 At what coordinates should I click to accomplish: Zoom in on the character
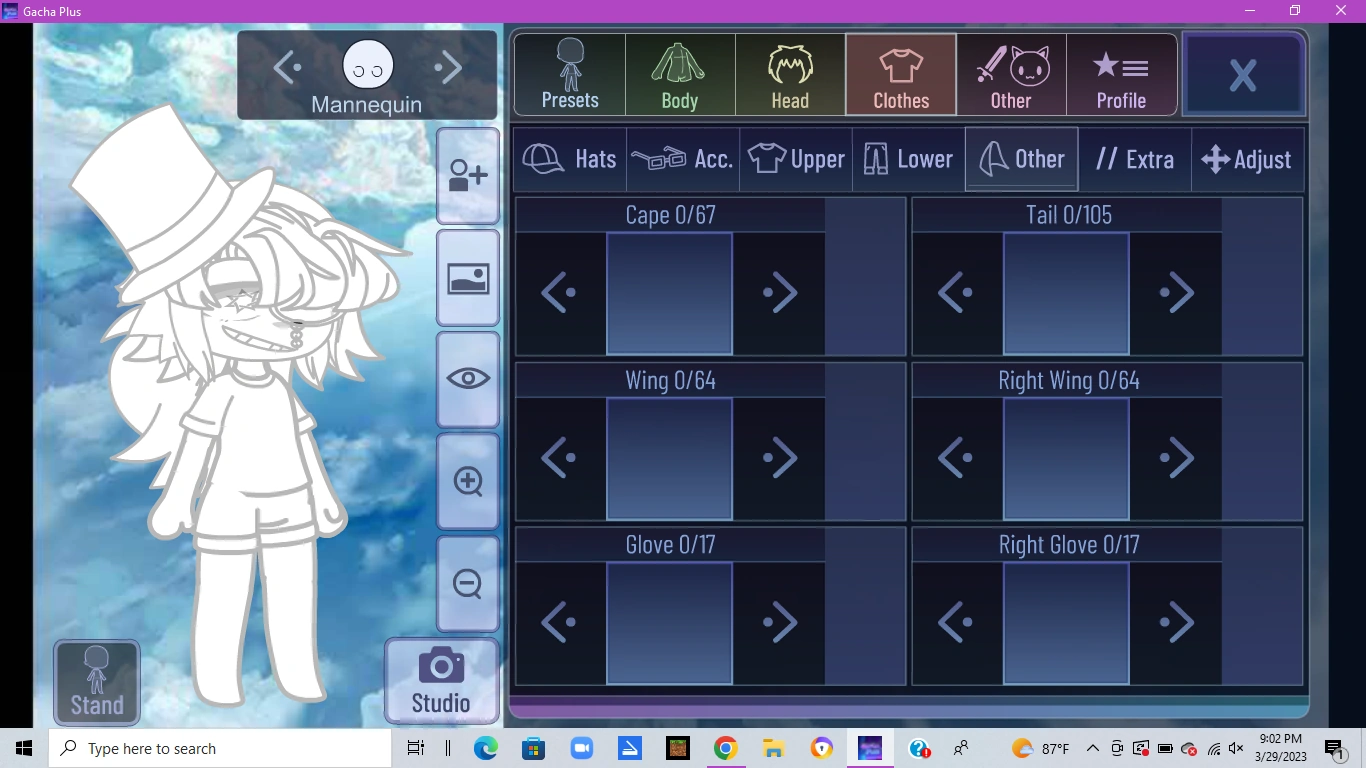click(x=467, y=481)
